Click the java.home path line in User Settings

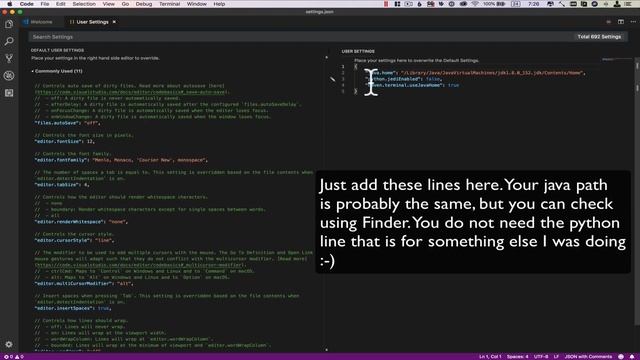coord(476,73)
